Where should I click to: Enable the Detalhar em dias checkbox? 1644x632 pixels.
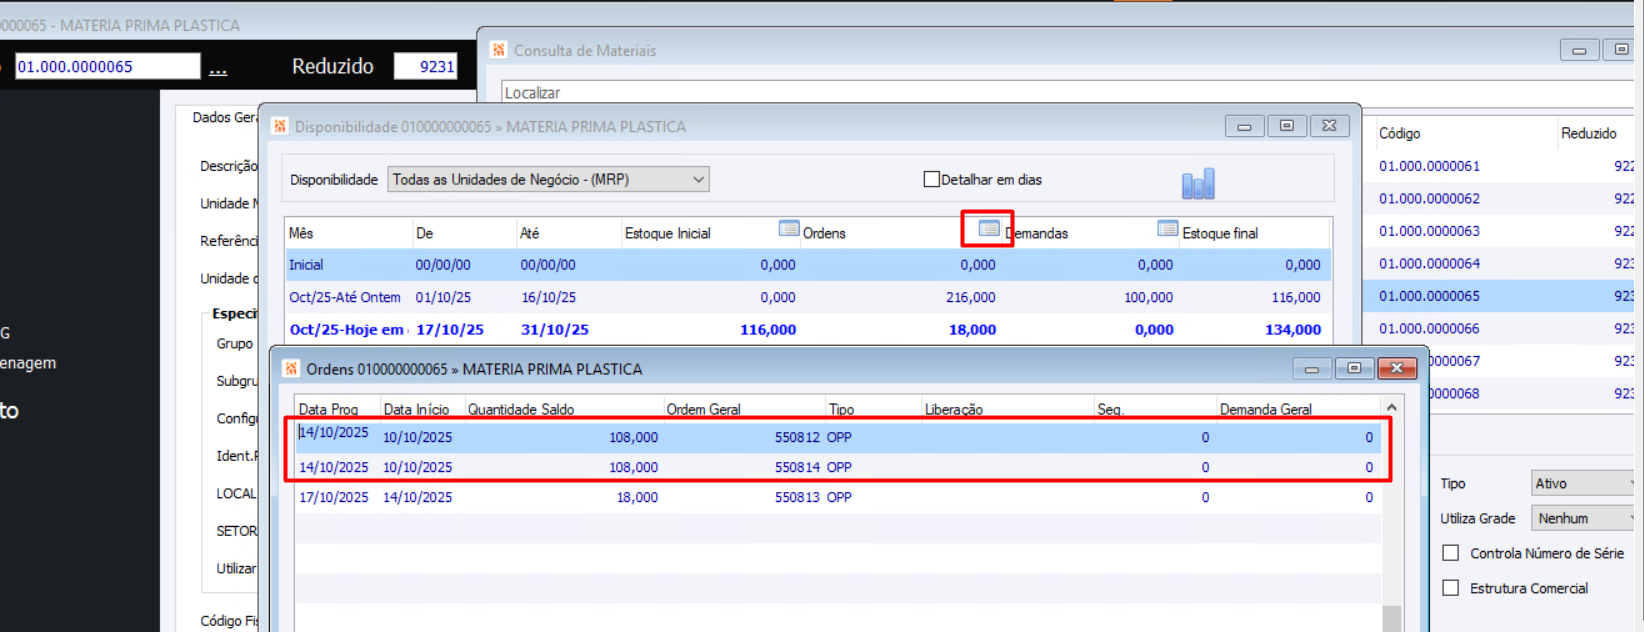point(931,179)
